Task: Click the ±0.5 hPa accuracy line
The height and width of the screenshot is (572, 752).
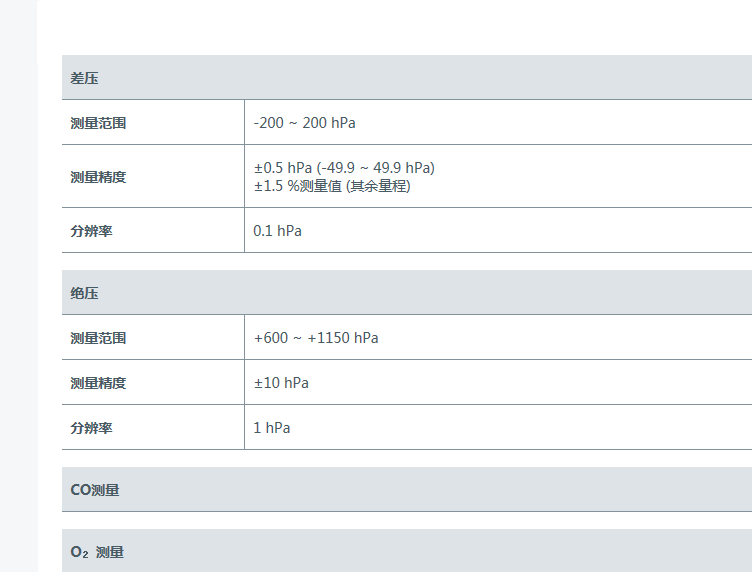Action: pos(344,168)
